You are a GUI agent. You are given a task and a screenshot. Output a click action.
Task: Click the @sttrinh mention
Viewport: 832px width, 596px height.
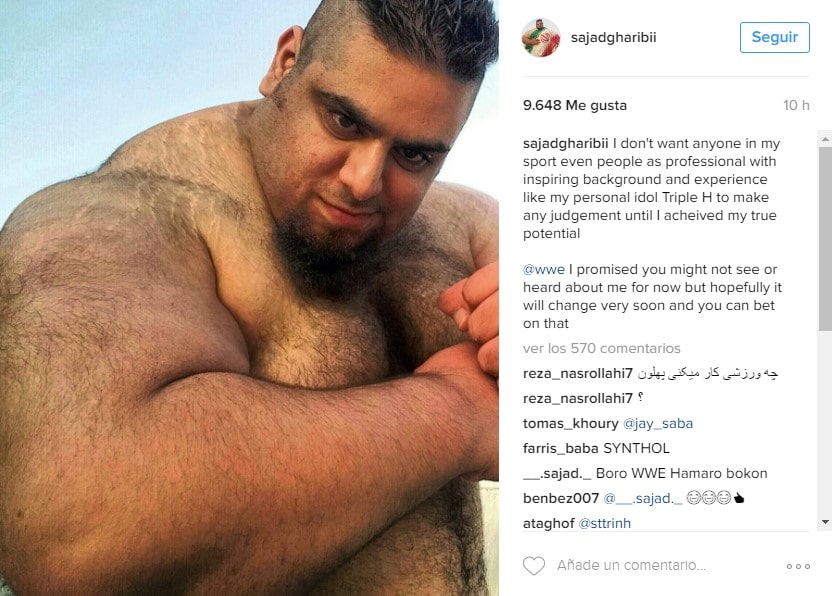pos(604,523)
